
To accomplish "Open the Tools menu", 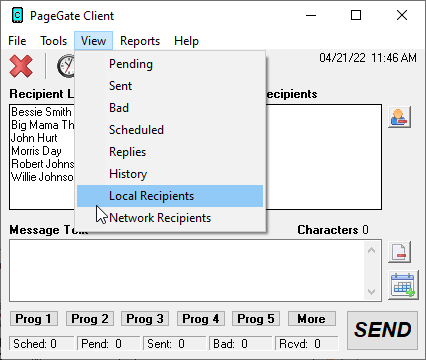I will click(x=53, y=41).
